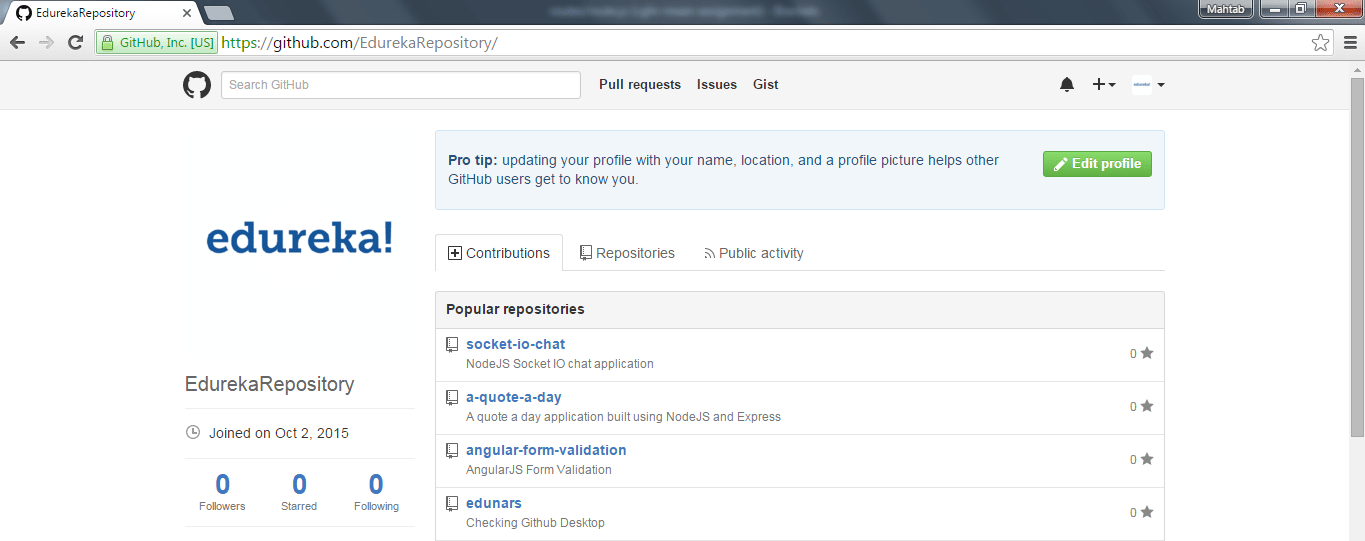This screenshot has height=541, width=1365.
Task: Open the a-quote-a-day repository
Action: click(514, 397)
